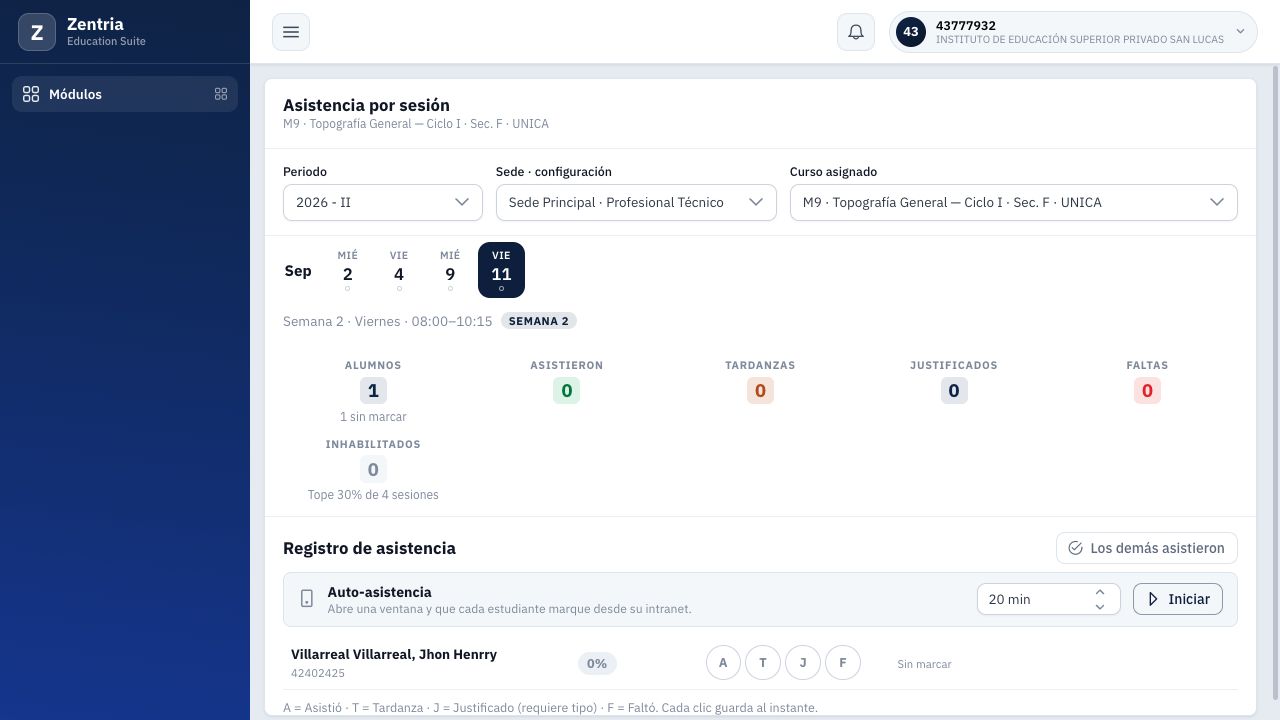Click the Los demás asistieron button
Screen dimensions: 1280x720
point(1147,548)
